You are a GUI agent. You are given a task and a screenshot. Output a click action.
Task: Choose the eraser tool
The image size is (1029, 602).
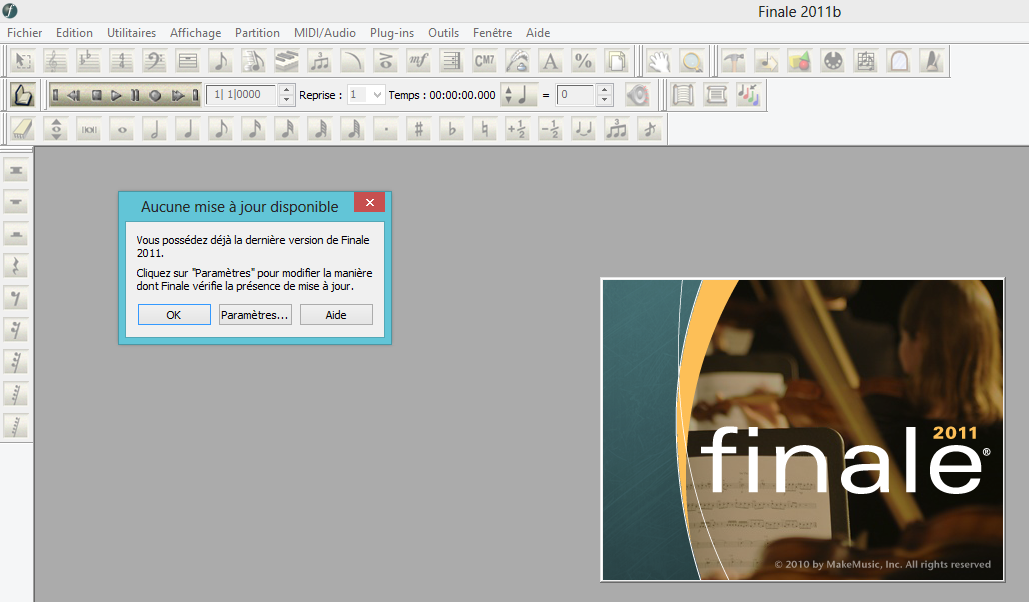(x=23, y=129)
